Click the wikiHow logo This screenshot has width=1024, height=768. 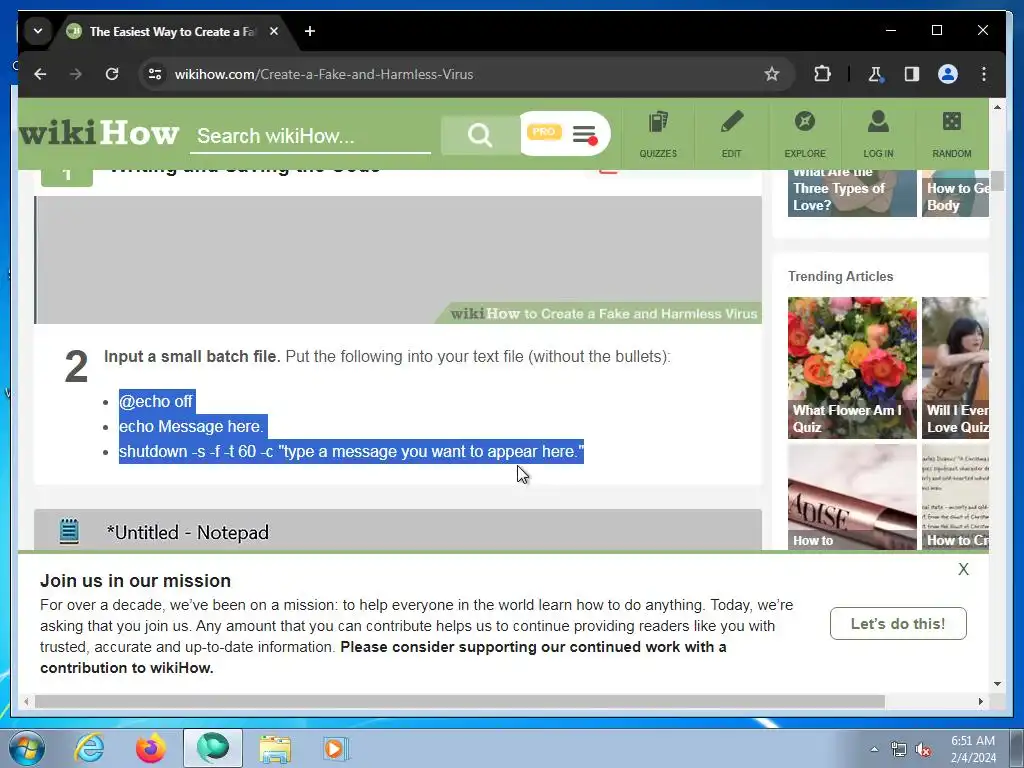pyautogui.click(x=99, y=133)
